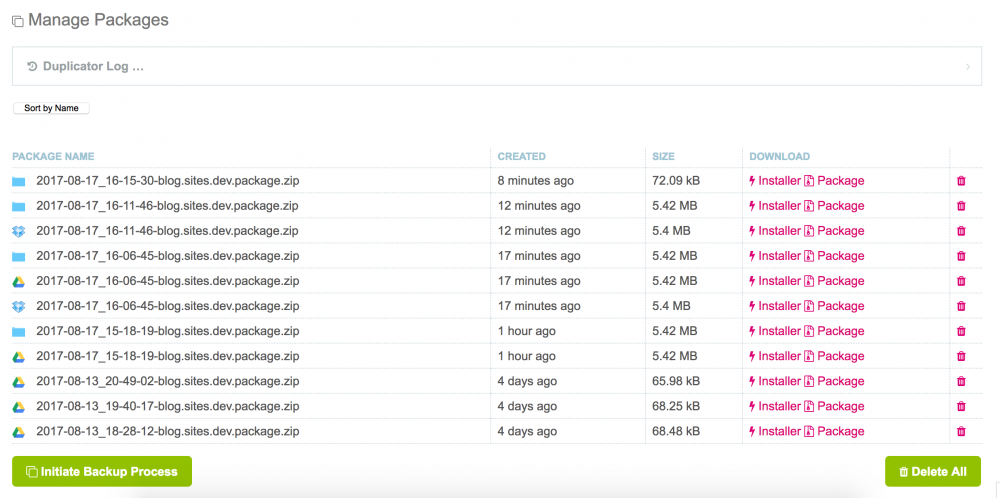Click the SIZE column header
1000x498 pixels.
point(663,156)
